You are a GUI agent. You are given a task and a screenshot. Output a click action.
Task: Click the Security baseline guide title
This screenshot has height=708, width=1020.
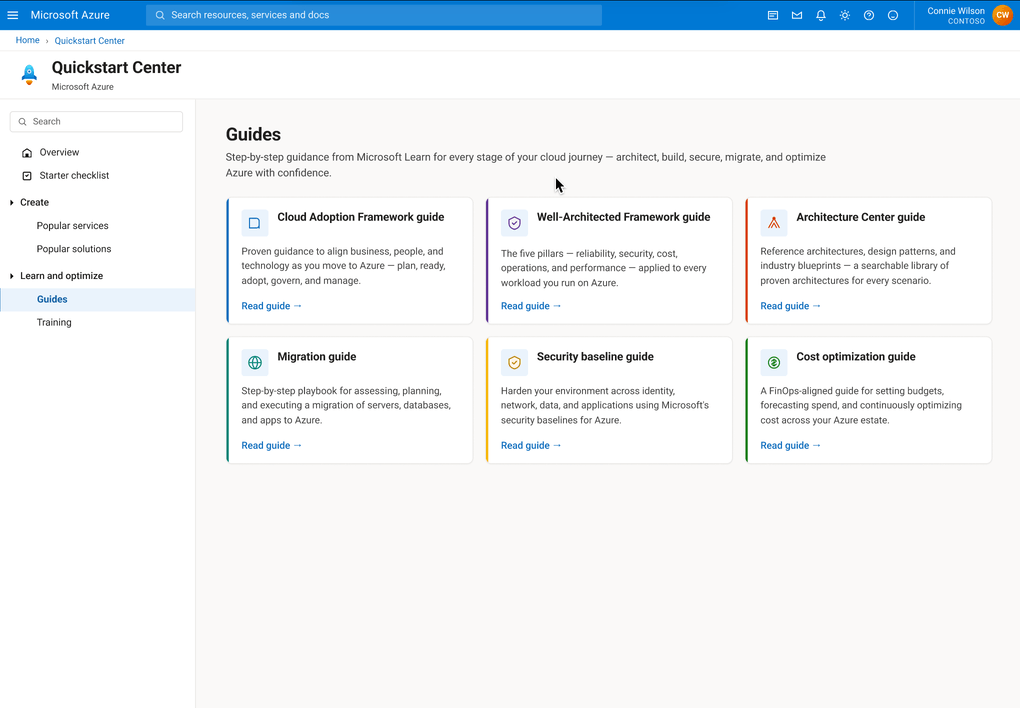(595, 357)
